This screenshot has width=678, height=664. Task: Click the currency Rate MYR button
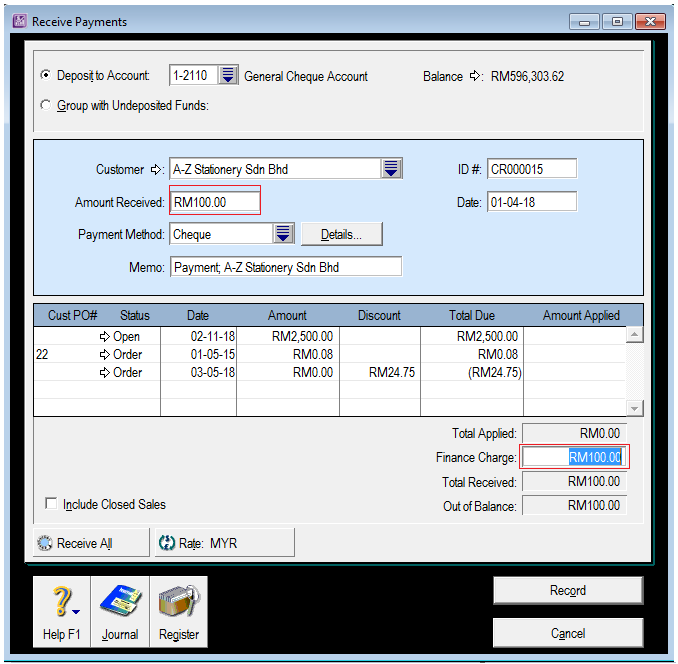point(224,543)
